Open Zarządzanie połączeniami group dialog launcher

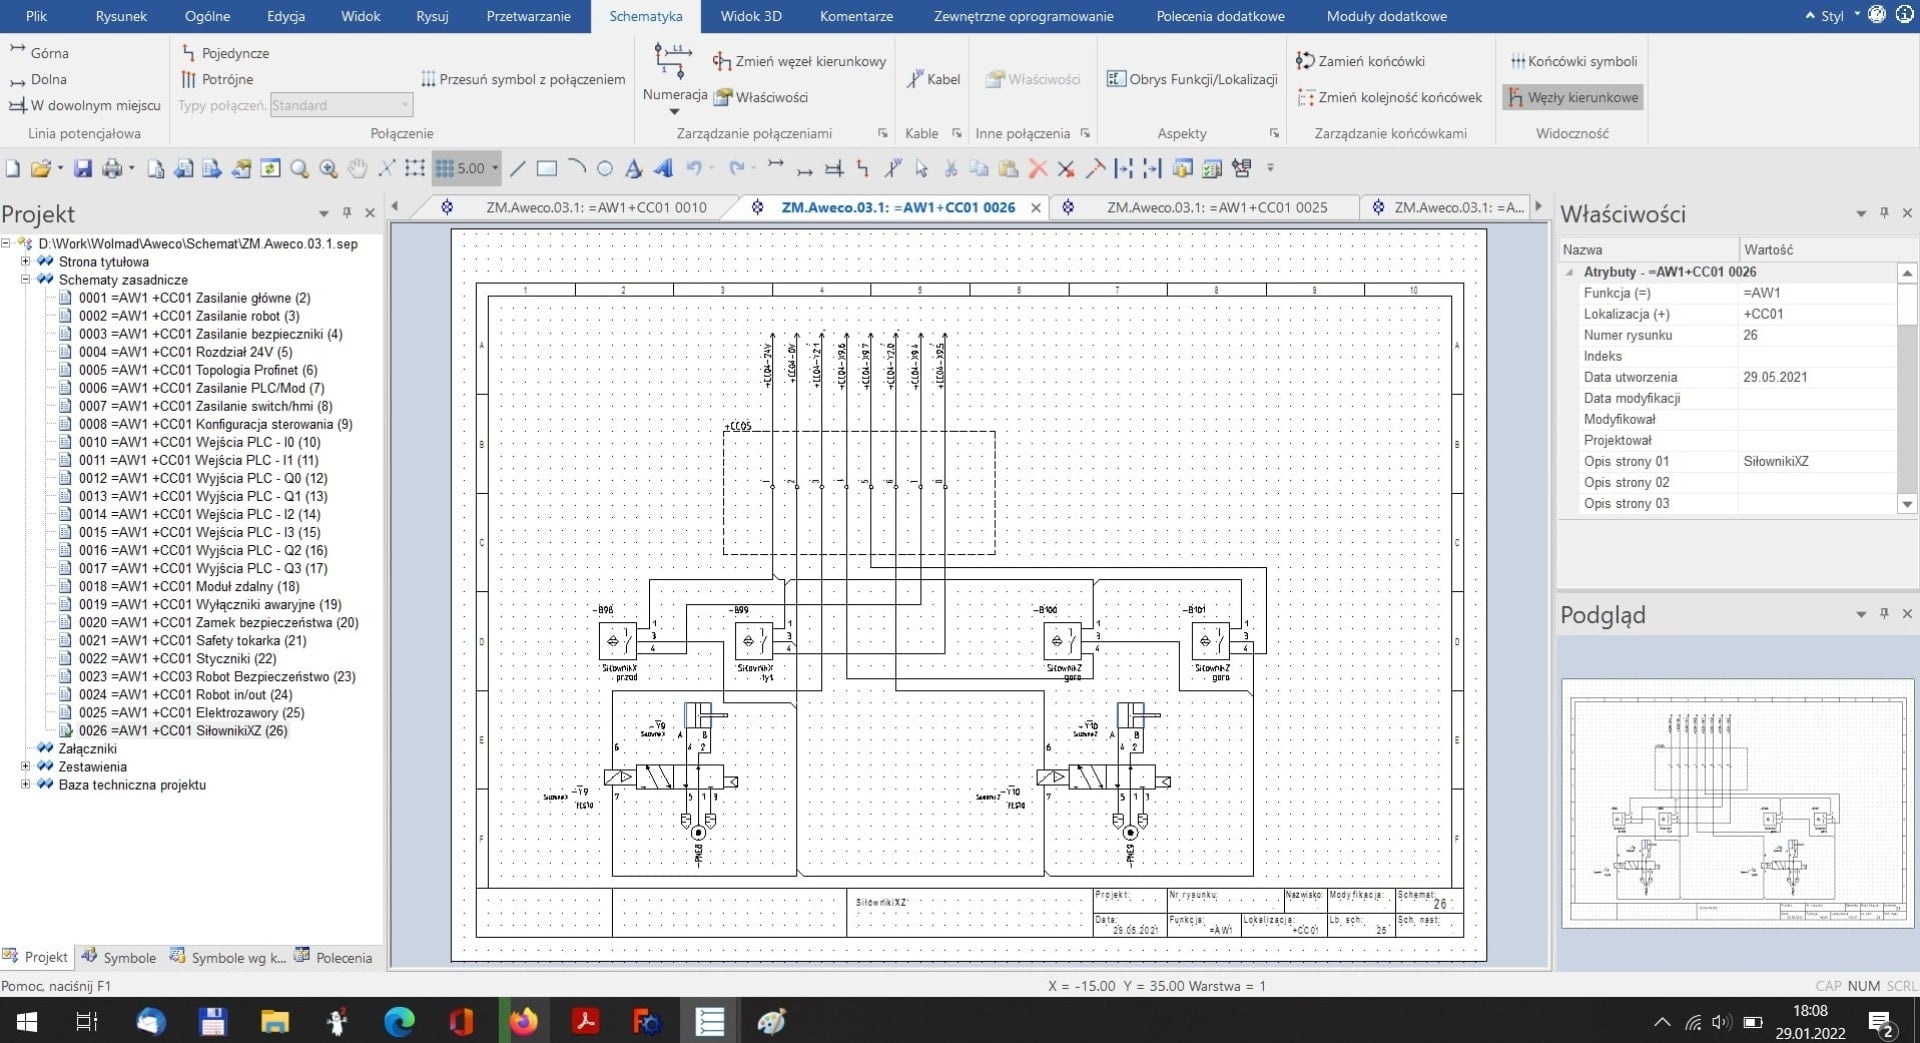pyautogui.click(x=882, y=133)
